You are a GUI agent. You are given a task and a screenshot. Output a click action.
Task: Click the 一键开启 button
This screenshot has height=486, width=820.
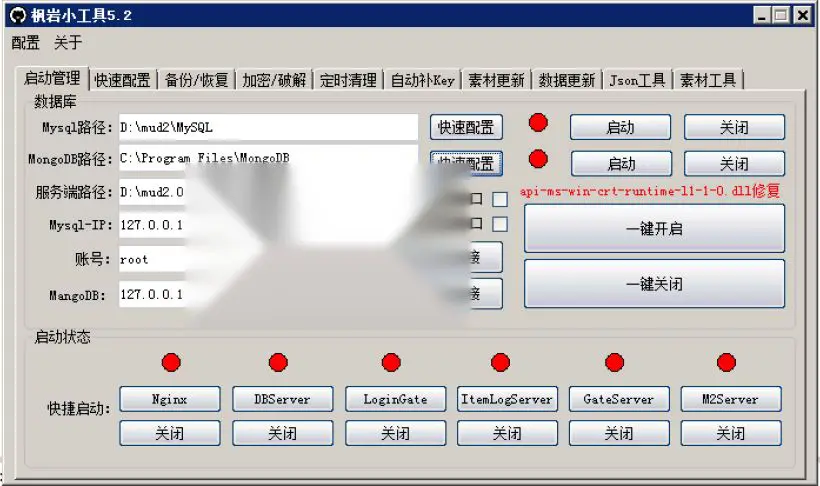click(x=654, y=229)
